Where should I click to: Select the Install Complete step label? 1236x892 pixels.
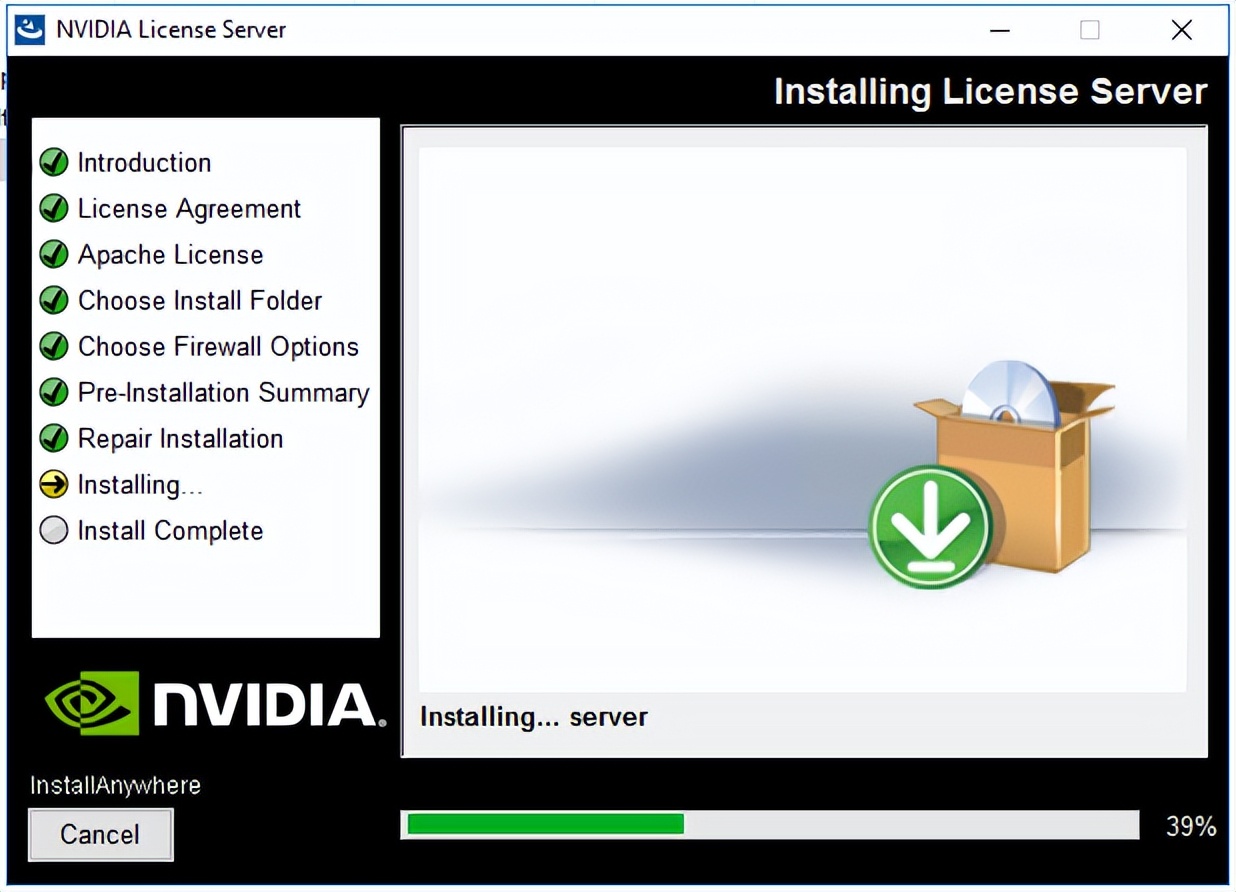click(170, 530)
